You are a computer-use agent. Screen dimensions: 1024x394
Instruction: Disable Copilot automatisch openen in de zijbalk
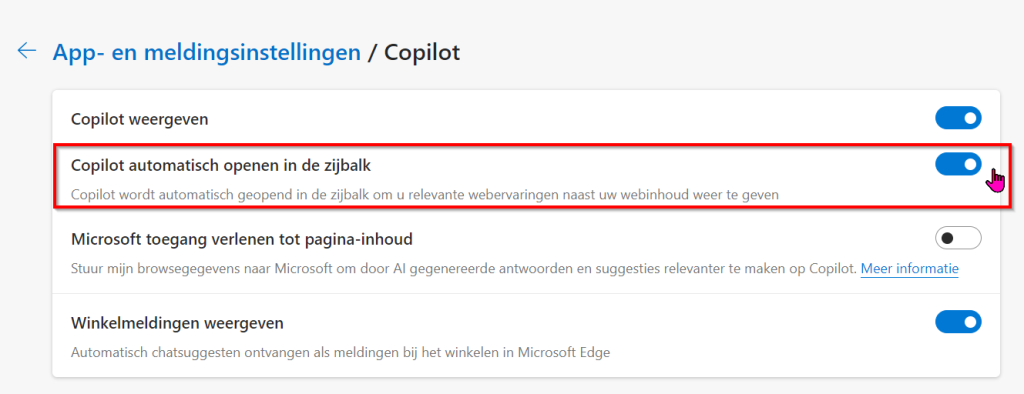coord(958,164)
